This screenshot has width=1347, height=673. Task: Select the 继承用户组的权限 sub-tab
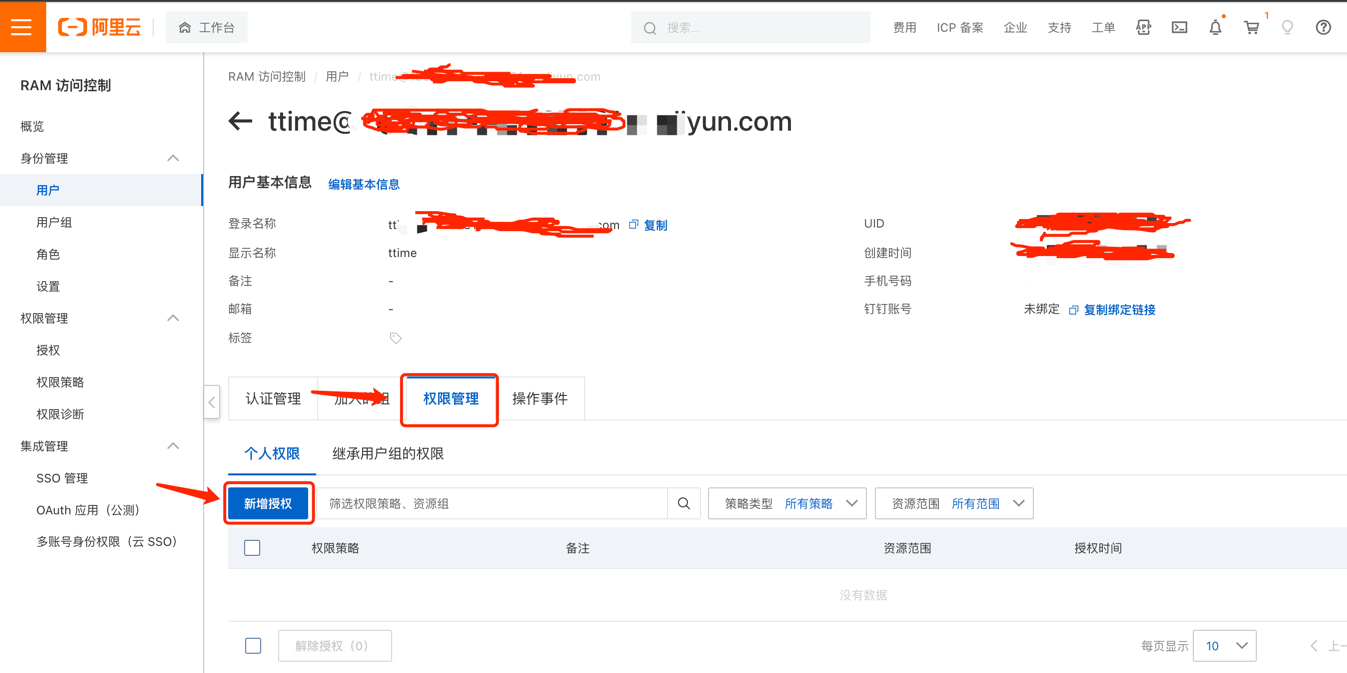click(x=388, y=454)
